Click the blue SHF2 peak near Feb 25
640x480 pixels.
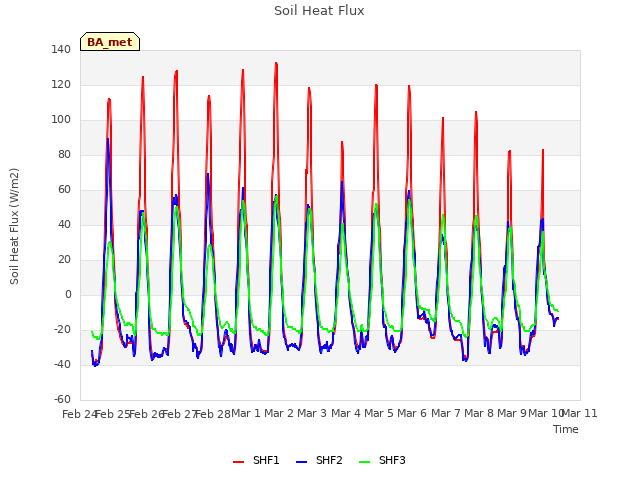tap(108, 138)
